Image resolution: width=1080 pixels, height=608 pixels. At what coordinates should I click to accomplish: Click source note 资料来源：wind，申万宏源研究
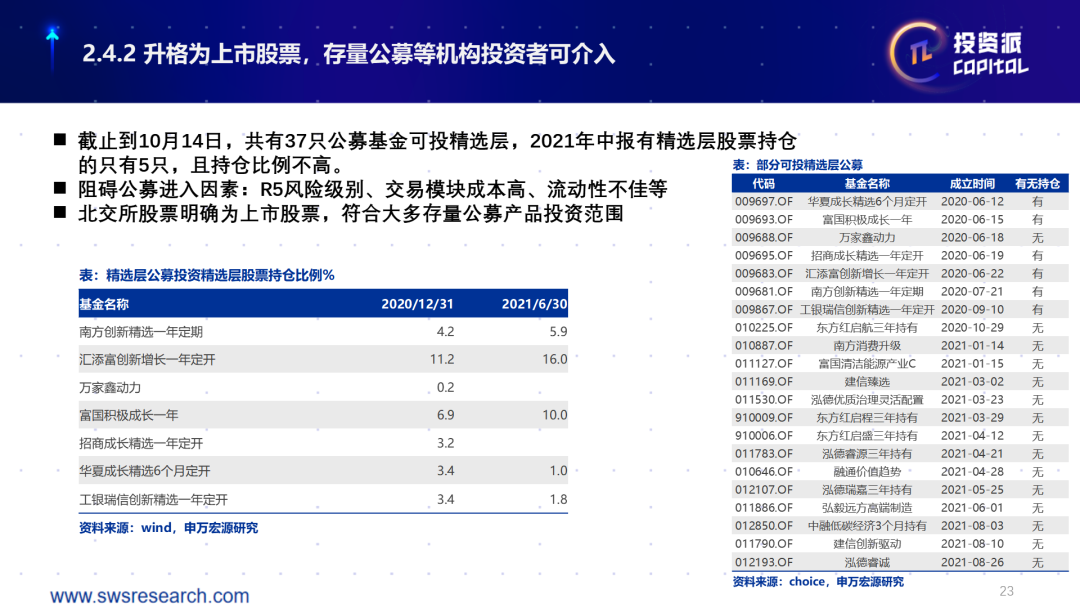pos(168,528)
